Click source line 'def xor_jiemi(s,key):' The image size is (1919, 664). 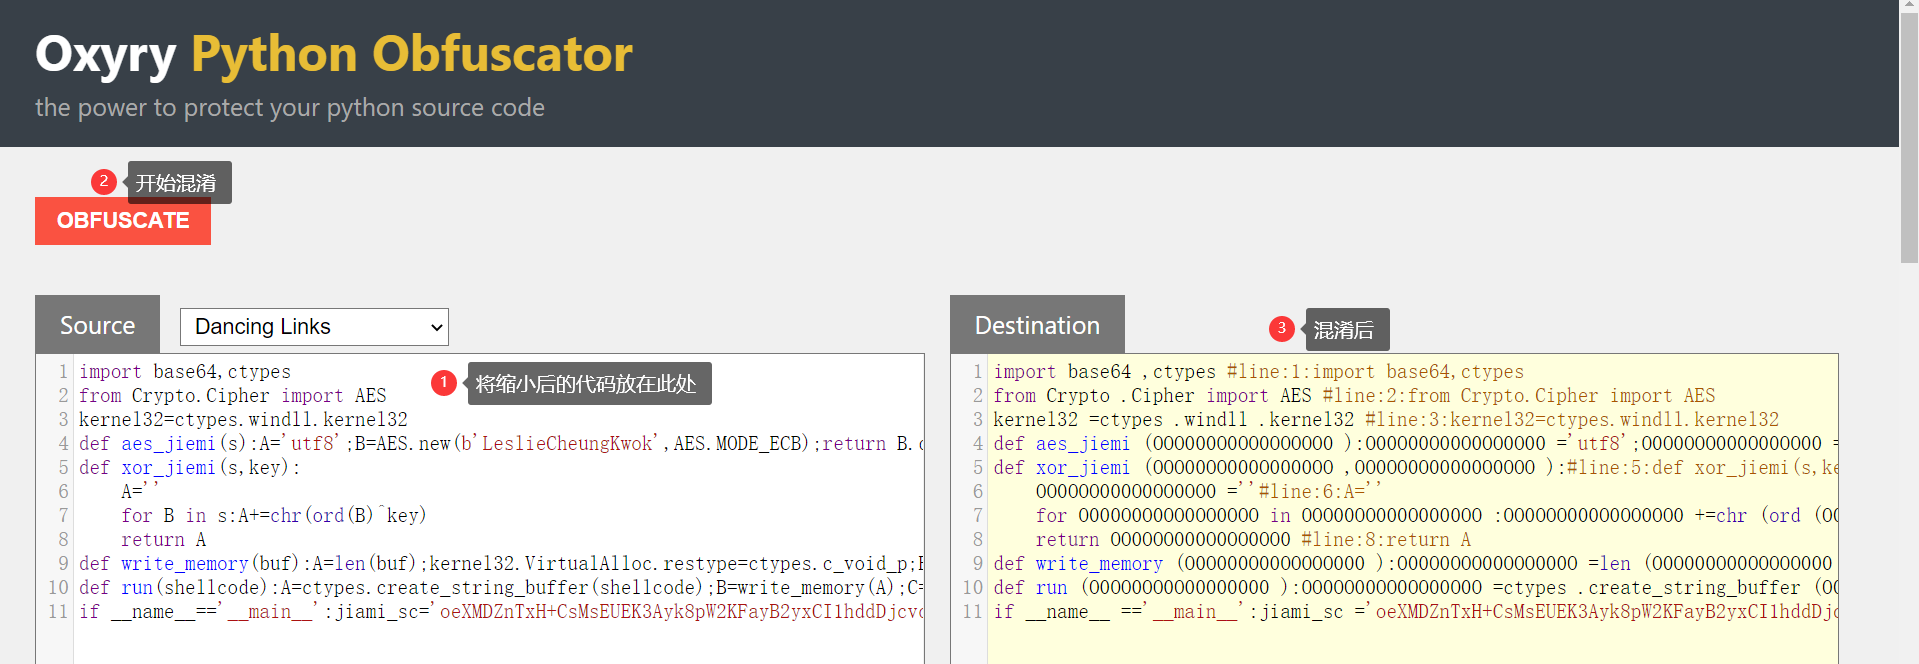pos(189,468)
